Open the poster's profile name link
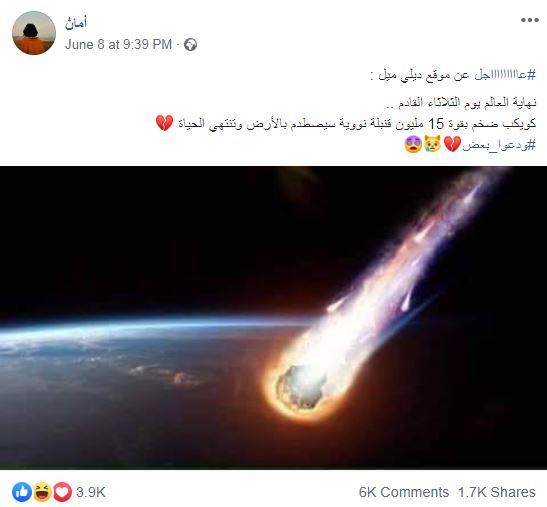 pos(76,23)
